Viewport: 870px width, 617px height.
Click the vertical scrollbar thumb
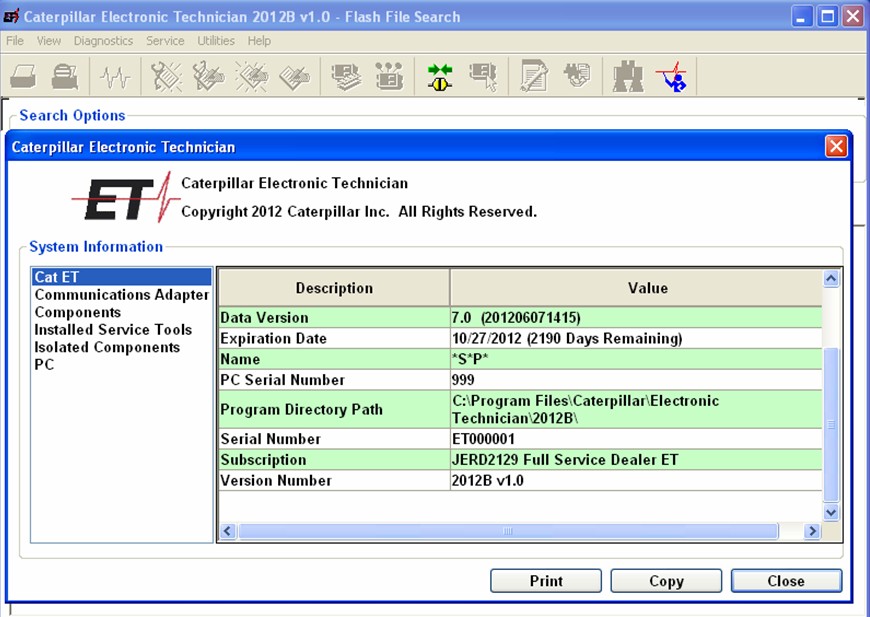[831, 425]
